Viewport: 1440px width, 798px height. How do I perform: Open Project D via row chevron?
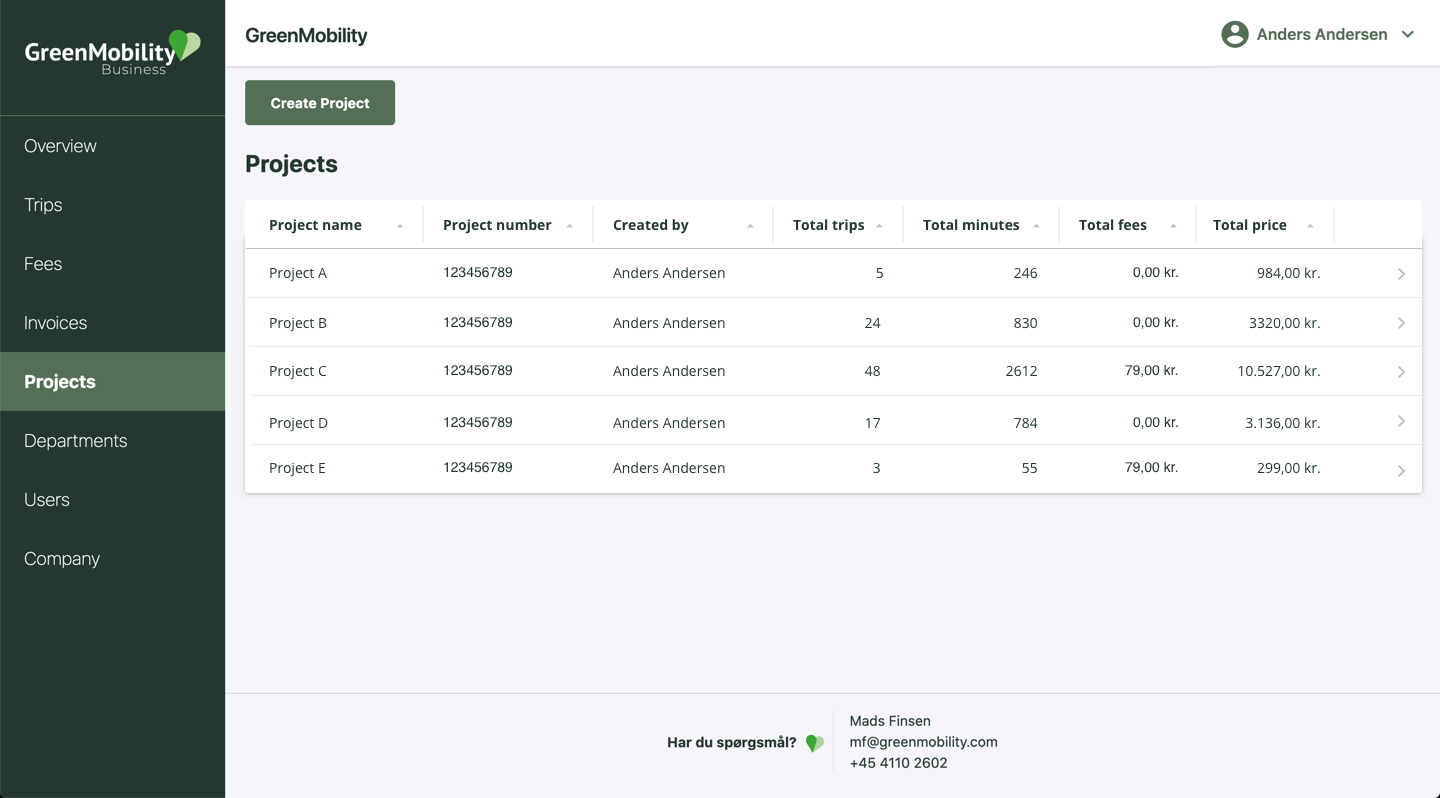point(1401,421)
